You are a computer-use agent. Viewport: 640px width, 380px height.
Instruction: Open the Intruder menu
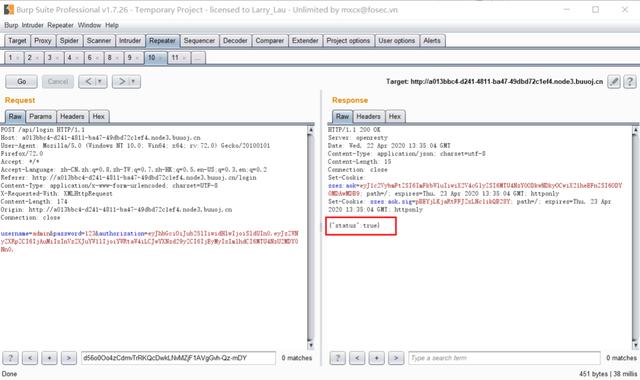point(32,25)
